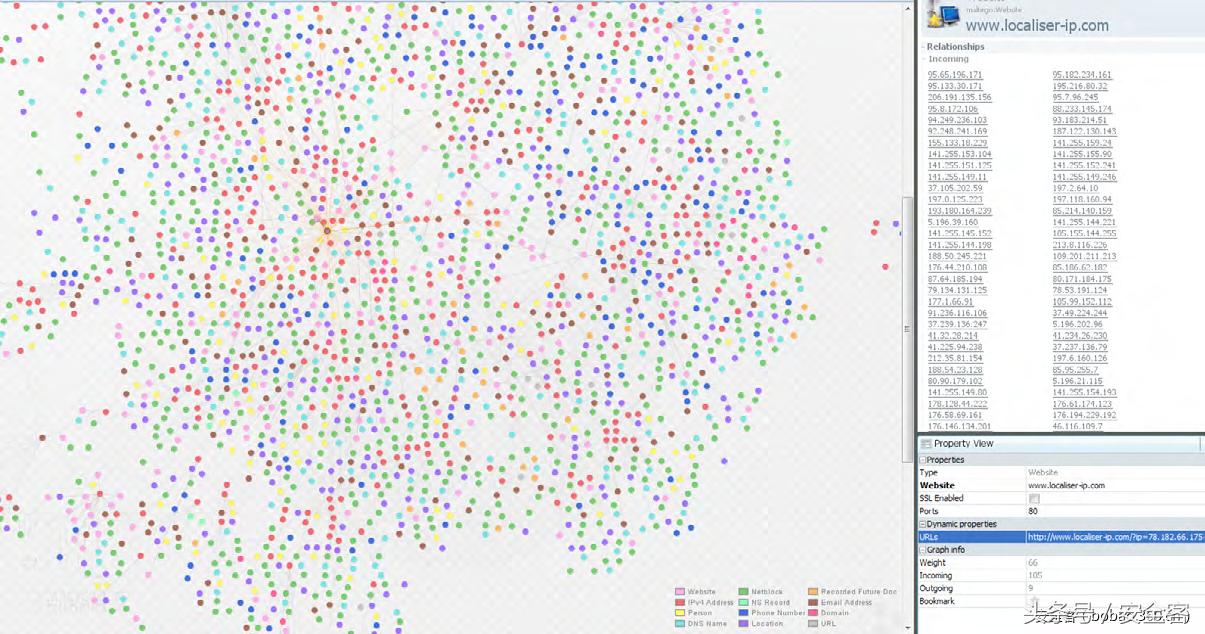Toggle the SSL Enabled checkbox
Screen dimensions: 1205x634
click(1034, 498)
